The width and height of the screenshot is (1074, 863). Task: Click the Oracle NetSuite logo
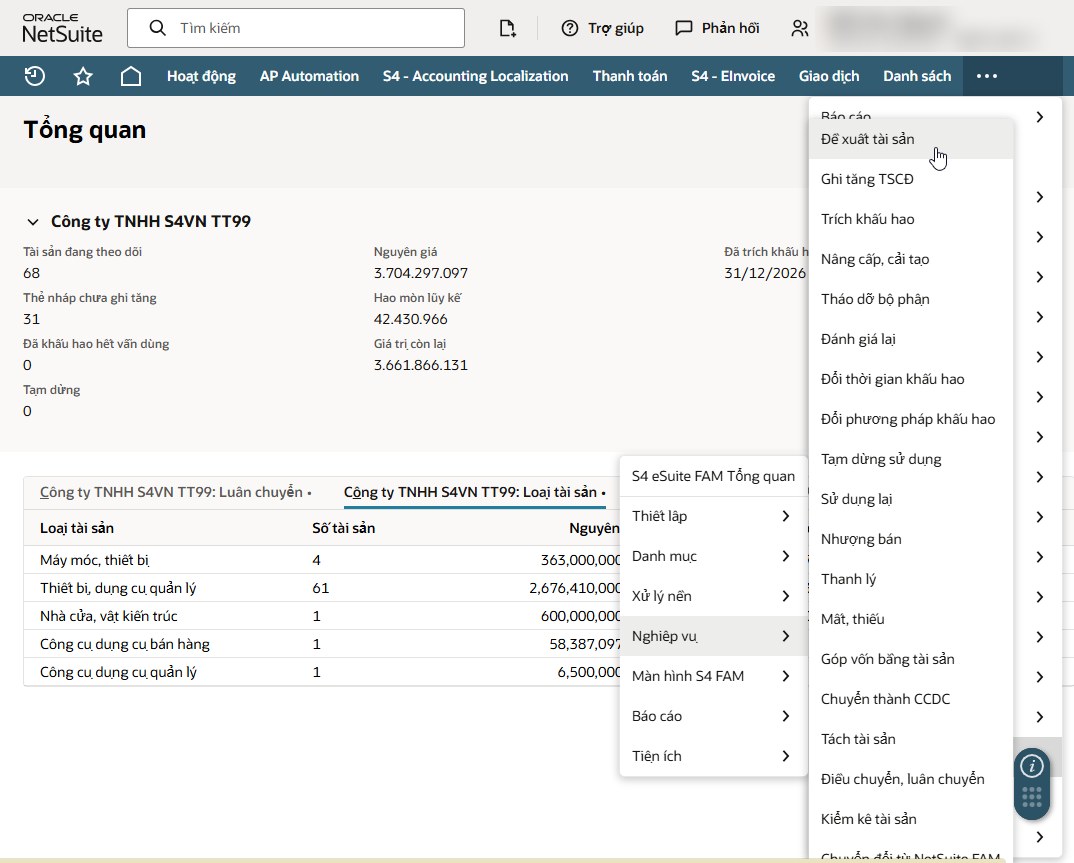(x=62, y=28)
